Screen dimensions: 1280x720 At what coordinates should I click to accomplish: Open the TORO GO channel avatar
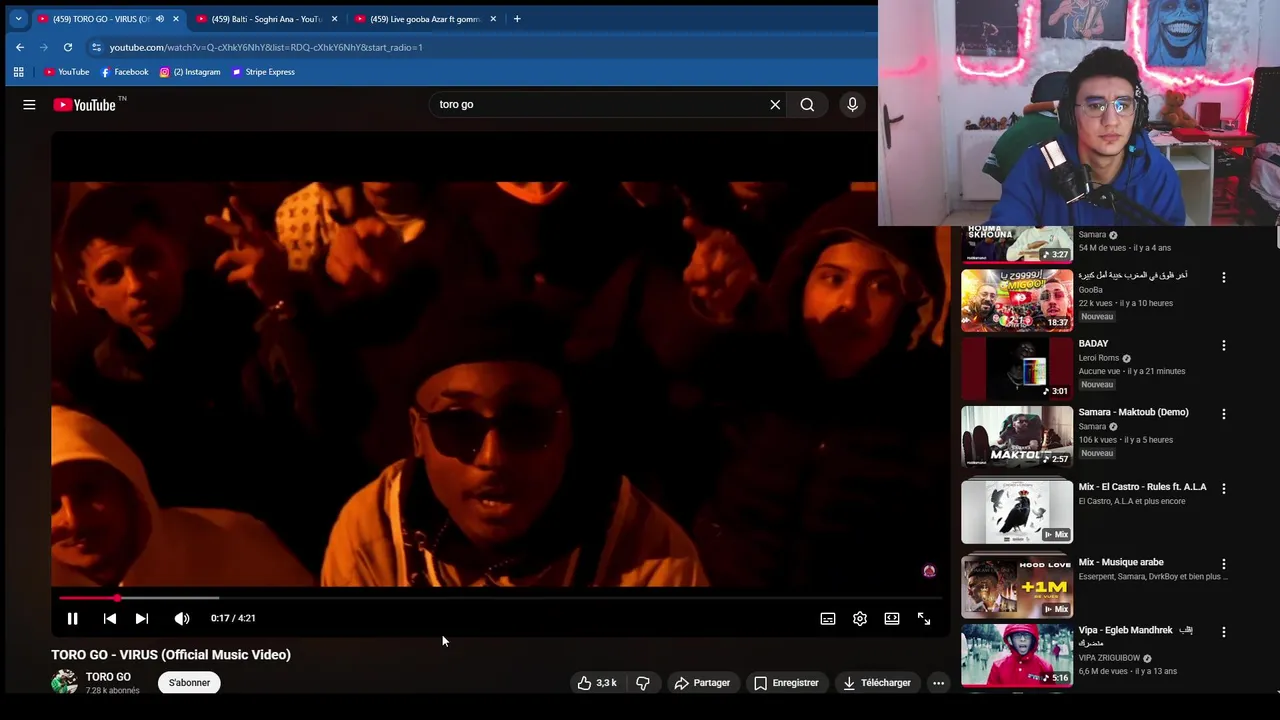point(64,682)
